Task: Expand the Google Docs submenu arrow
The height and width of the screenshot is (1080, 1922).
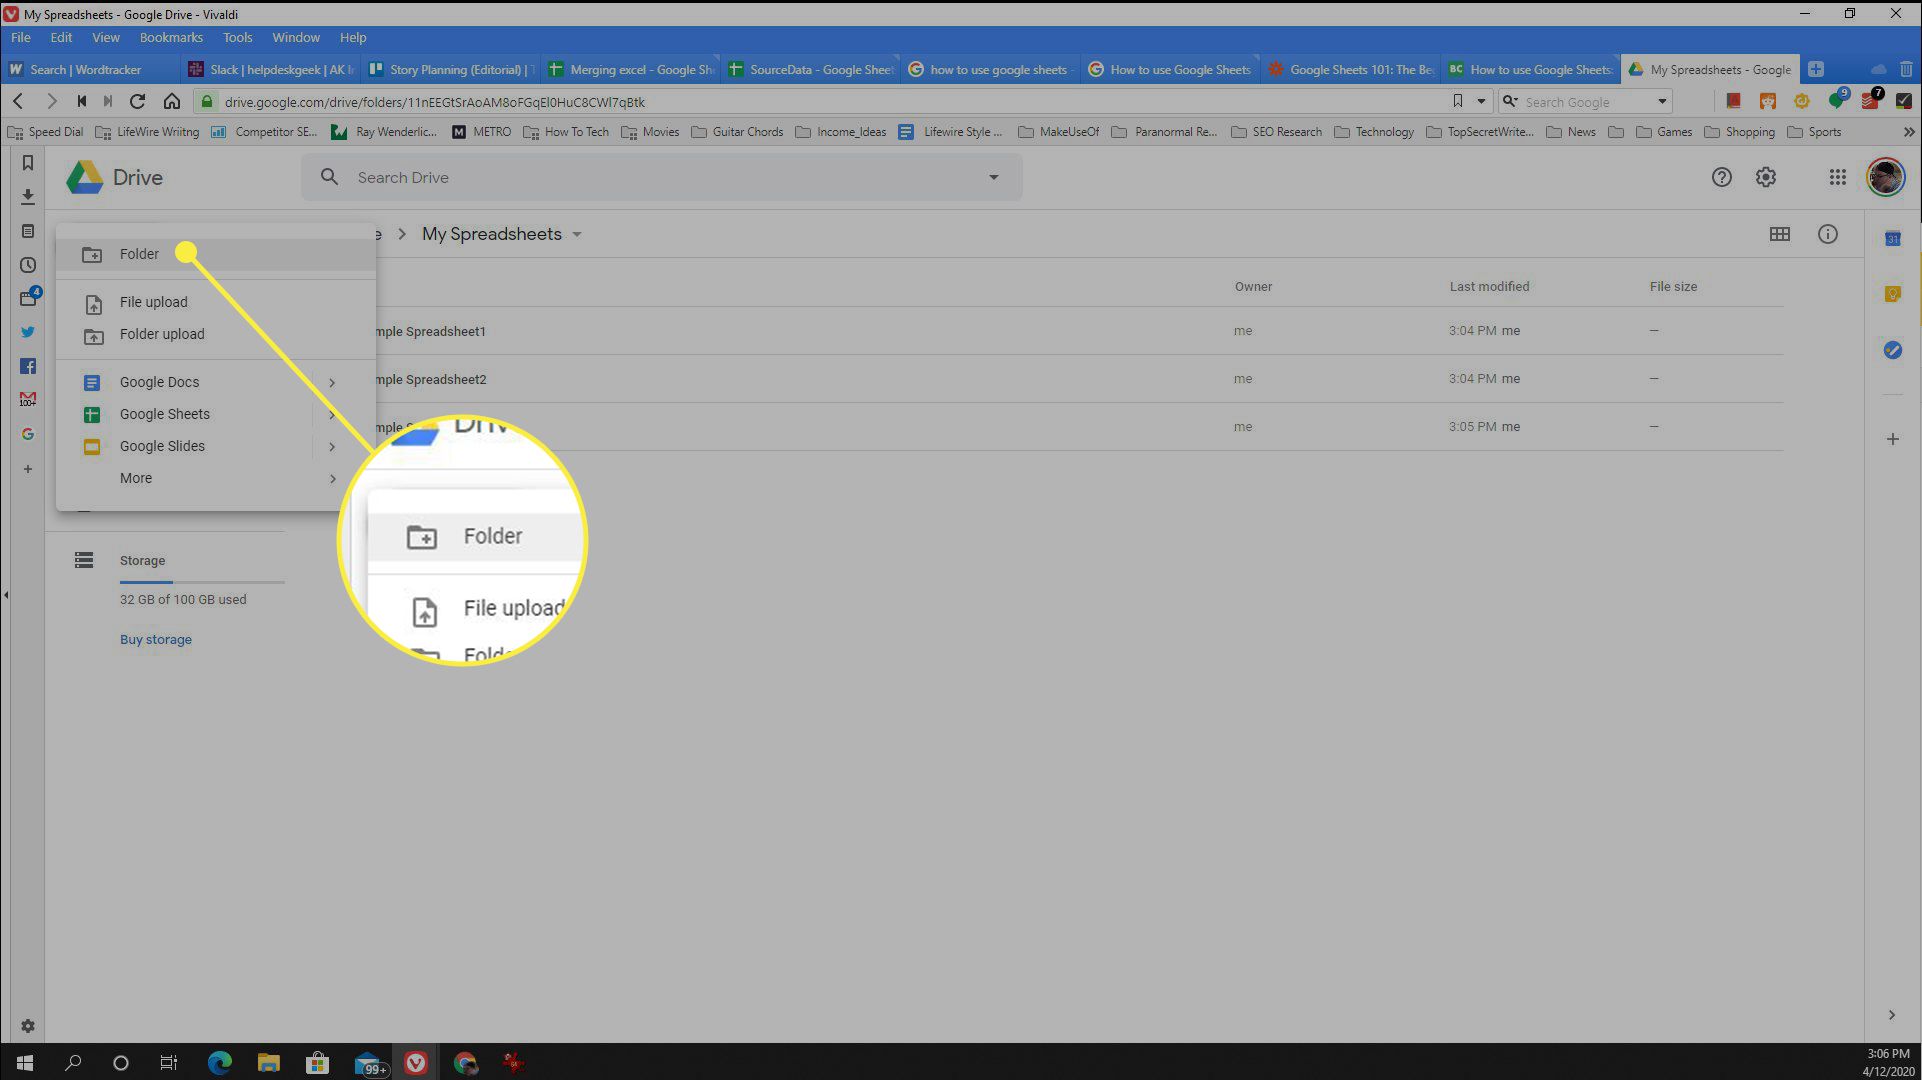Action: click(x=333, y=383)
